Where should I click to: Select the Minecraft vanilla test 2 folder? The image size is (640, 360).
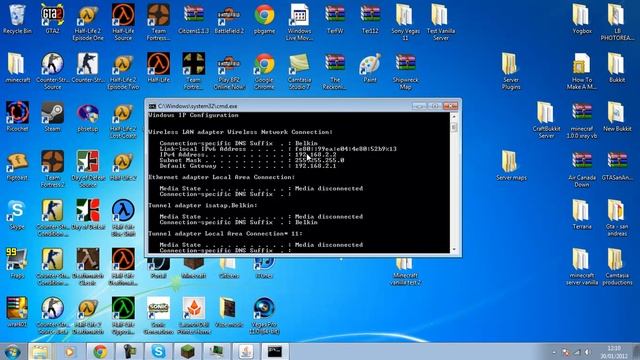pos(405,272)
